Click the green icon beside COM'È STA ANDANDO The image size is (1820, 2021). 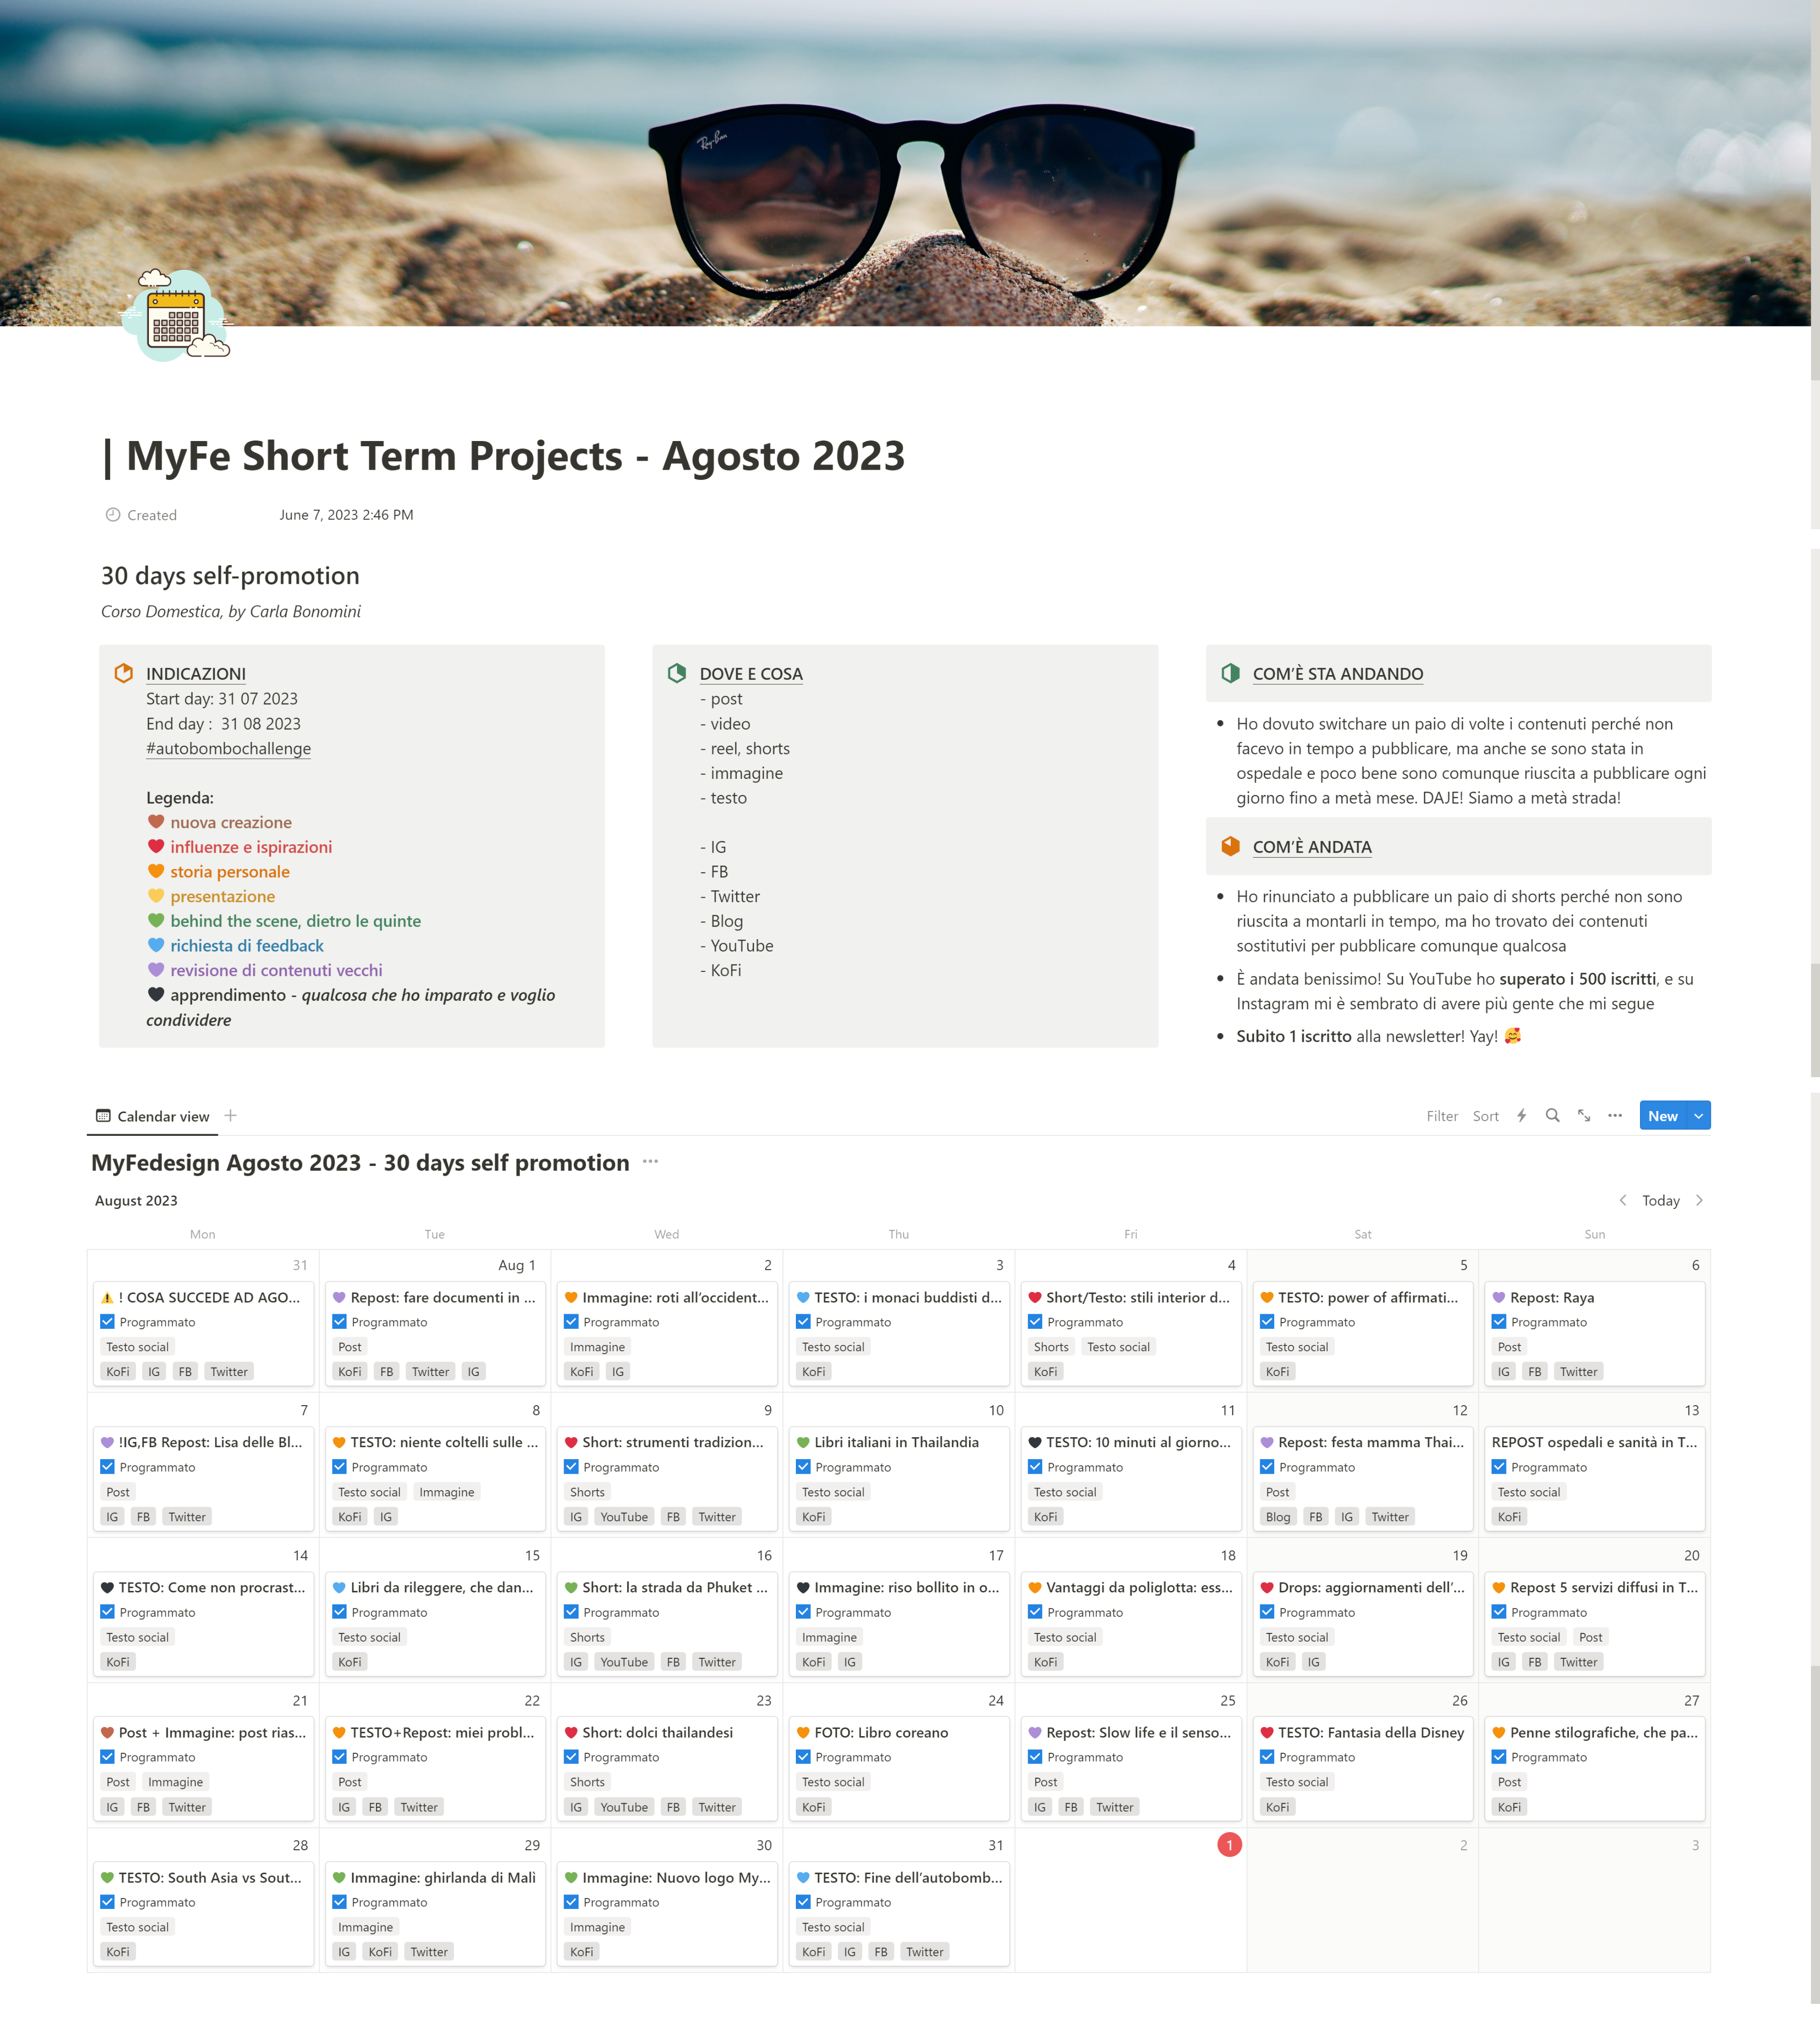pos(1231,673)
